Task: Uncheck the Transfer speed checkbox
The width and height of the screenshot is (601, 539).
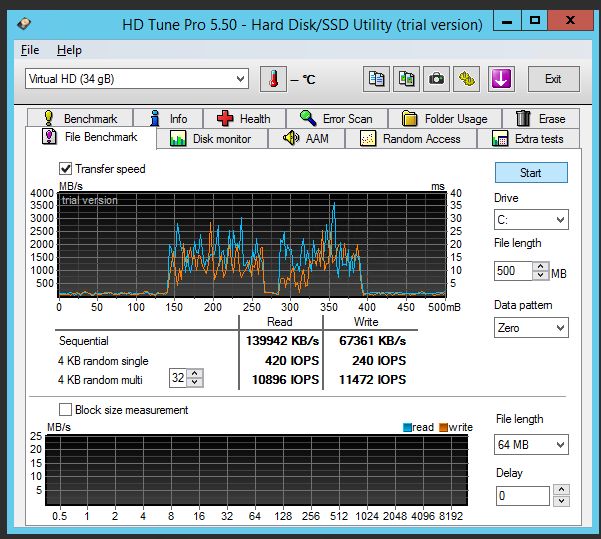Action: [66, 169]
